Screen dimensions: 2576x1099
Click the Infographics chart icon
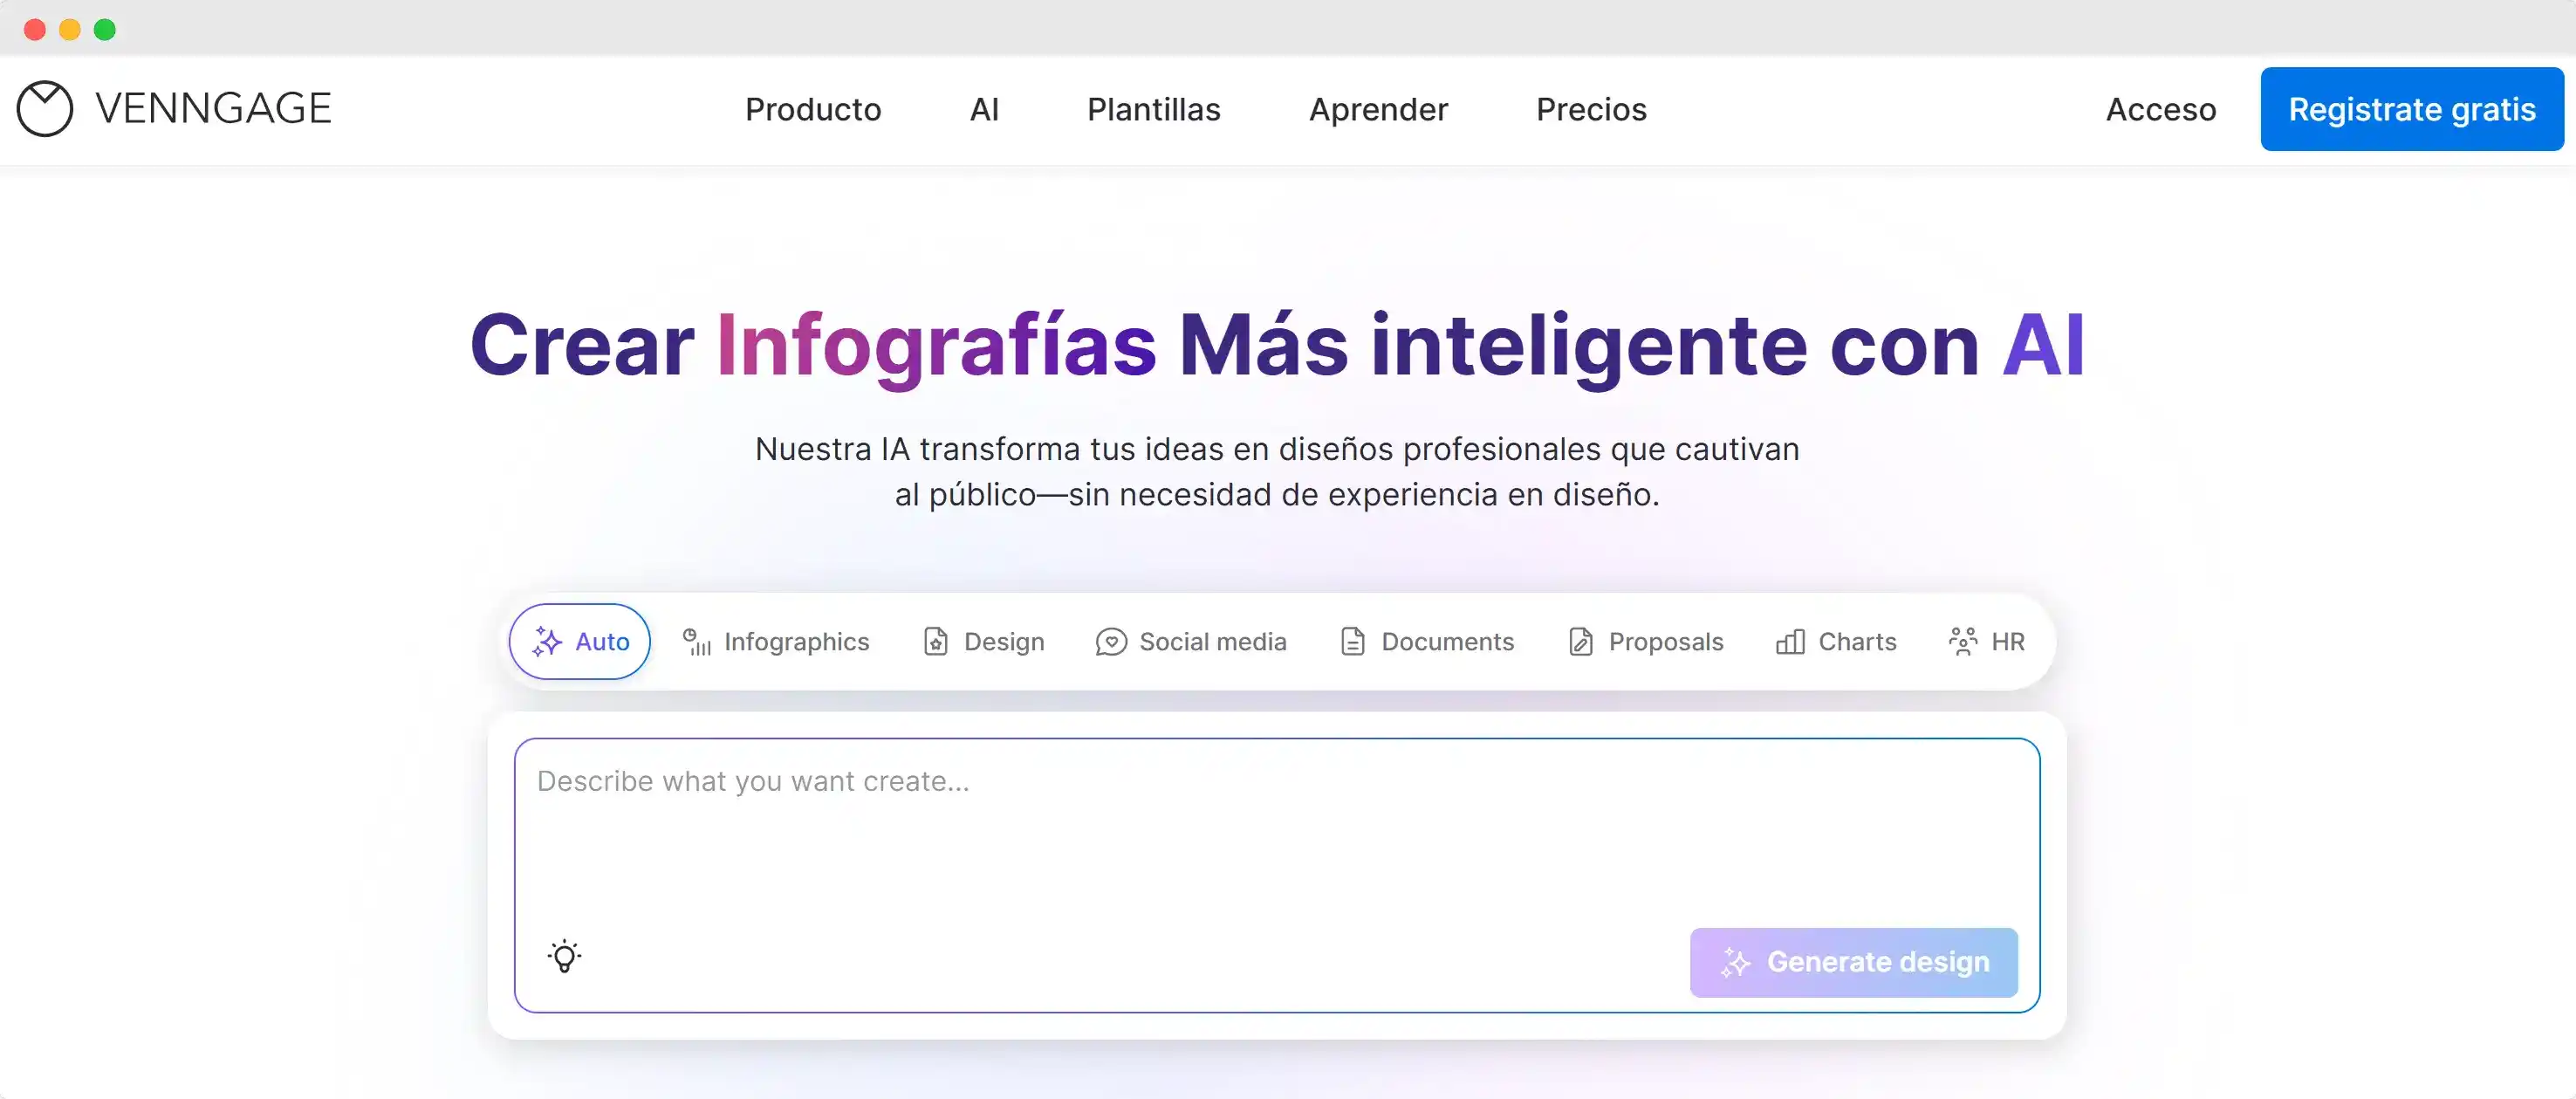pyautogui.click(x=696, y=642)
